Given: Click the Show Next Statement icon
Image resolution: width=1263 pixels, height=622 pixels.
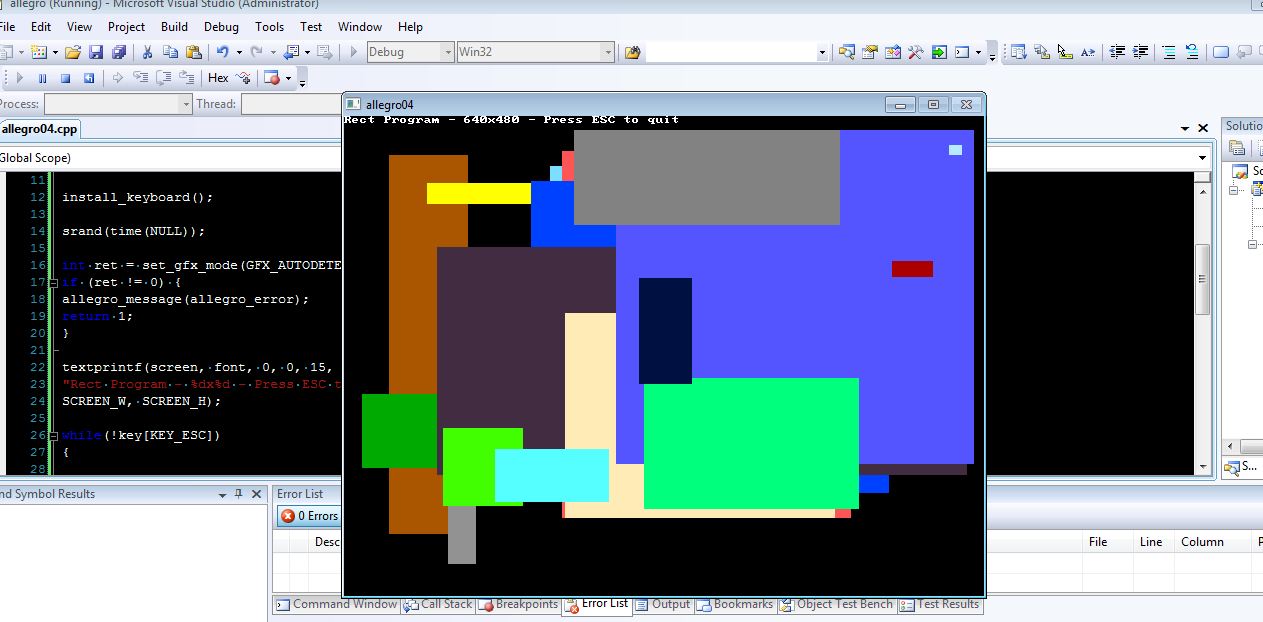Looking at the screenshot, I should tap(118, 77).
